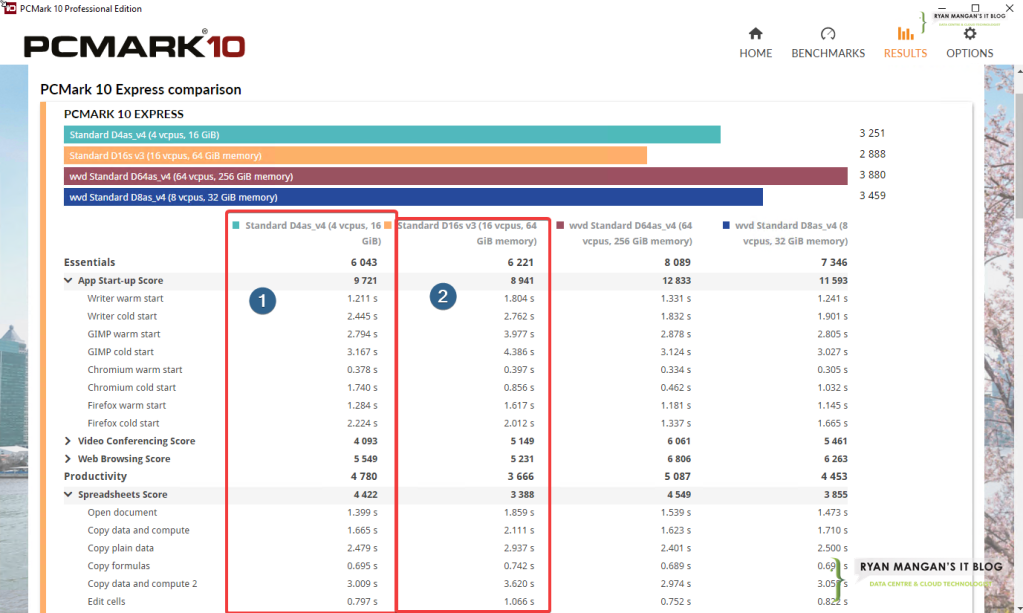Collapse the App Start-up Score group
This screenshot has height=613, width=1023.
coord(68,280)
